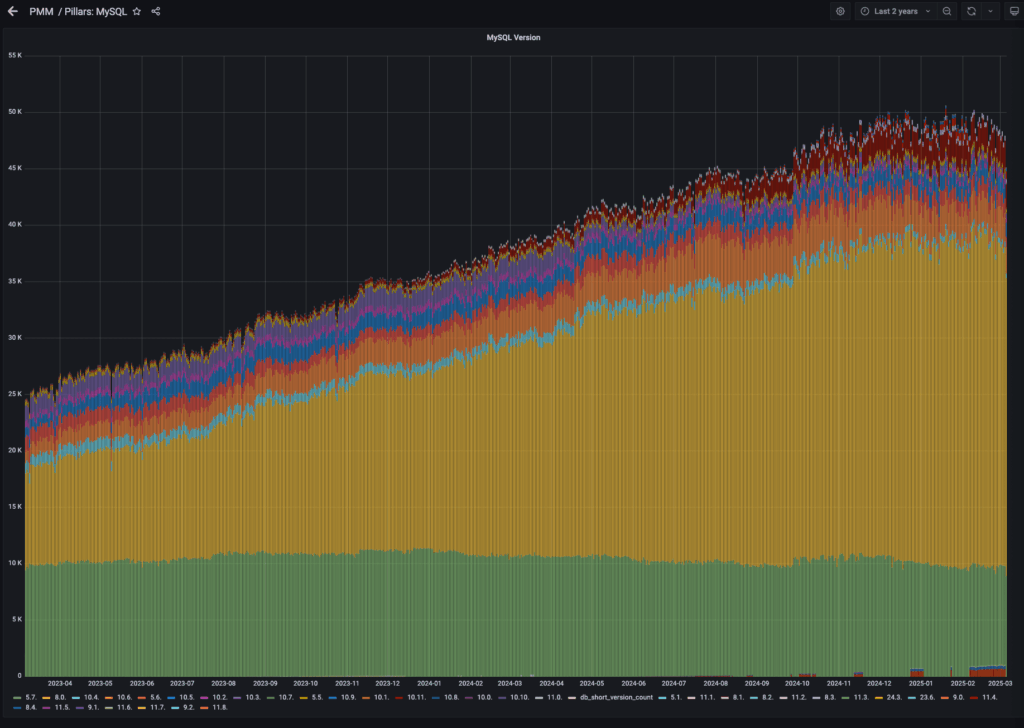
Task: Click the 24.3 legend entry
Action: pos(892,697)
